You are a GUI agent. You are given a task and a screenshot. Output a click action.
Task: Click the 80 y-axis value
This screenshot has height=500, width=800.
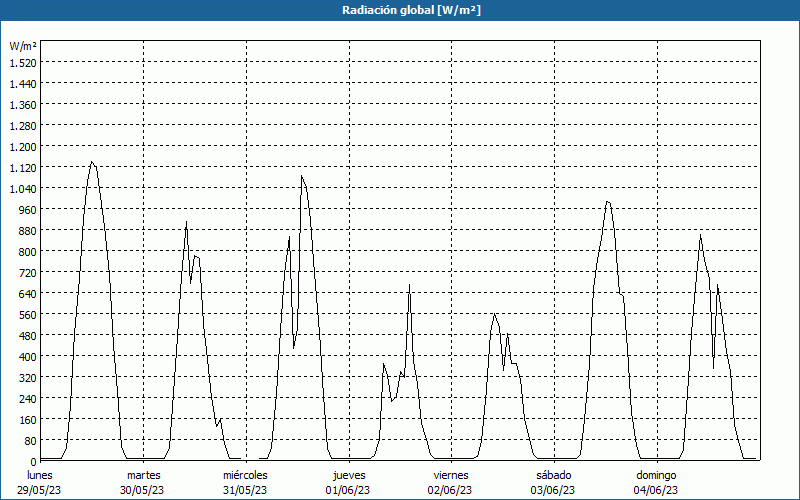point(31,440)
